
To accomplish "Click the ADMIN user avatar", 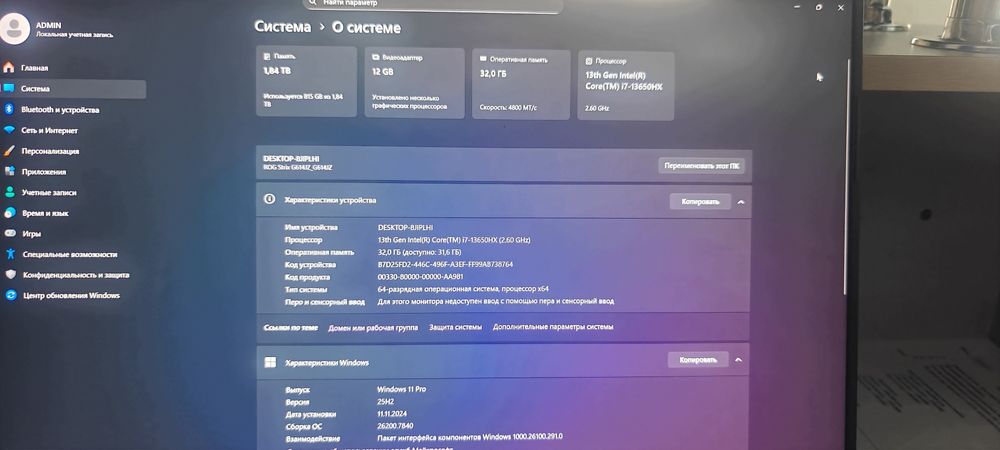I will point(14,27).
